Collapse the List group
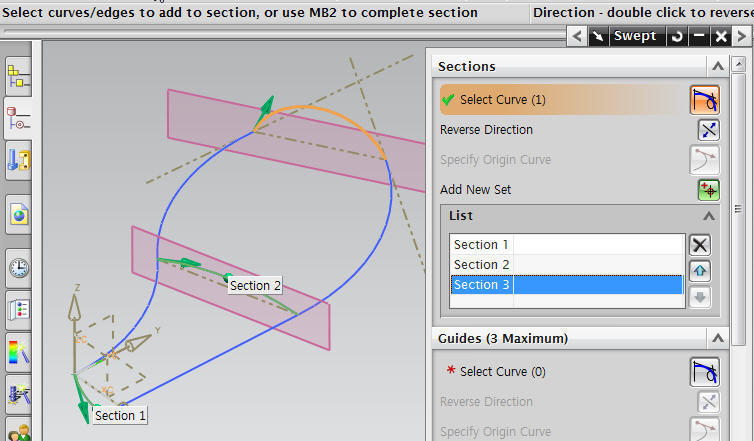The image size is (754, 441). pyautogui.click(x=709, y=216)
